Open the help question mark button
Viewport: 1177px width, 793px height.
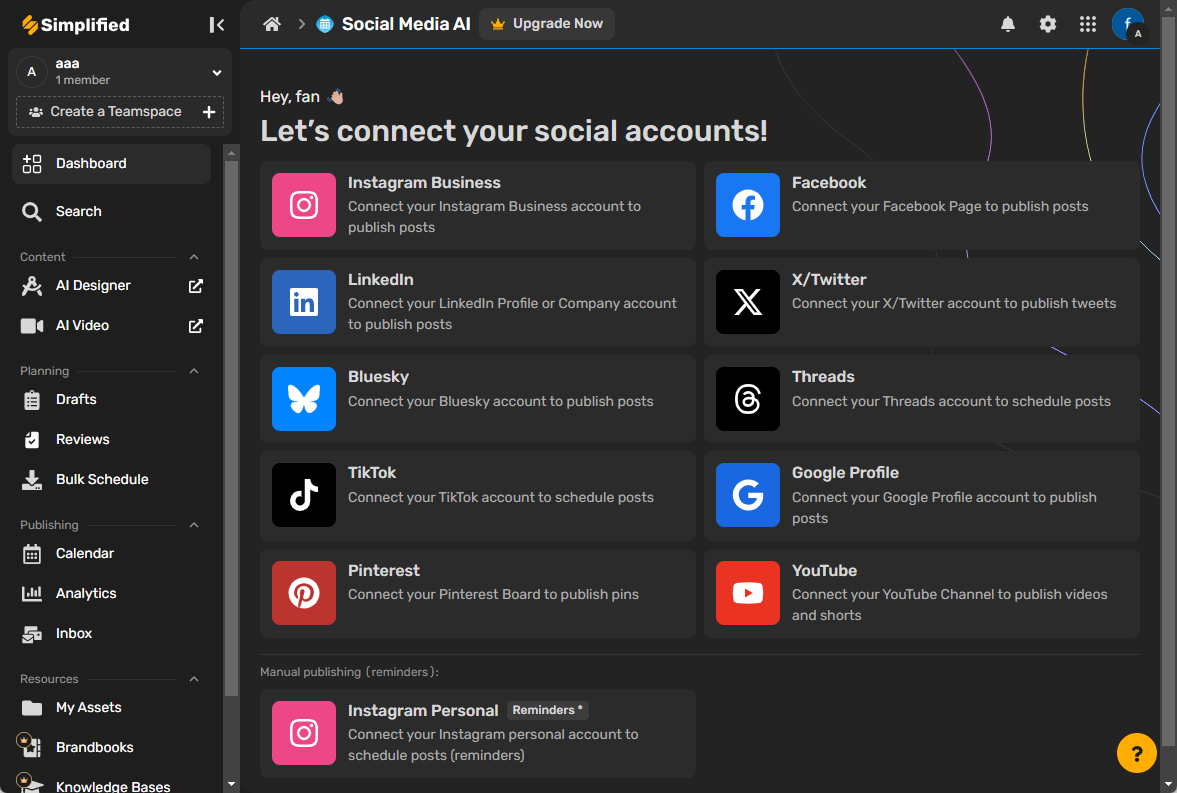click(1136, 752)
